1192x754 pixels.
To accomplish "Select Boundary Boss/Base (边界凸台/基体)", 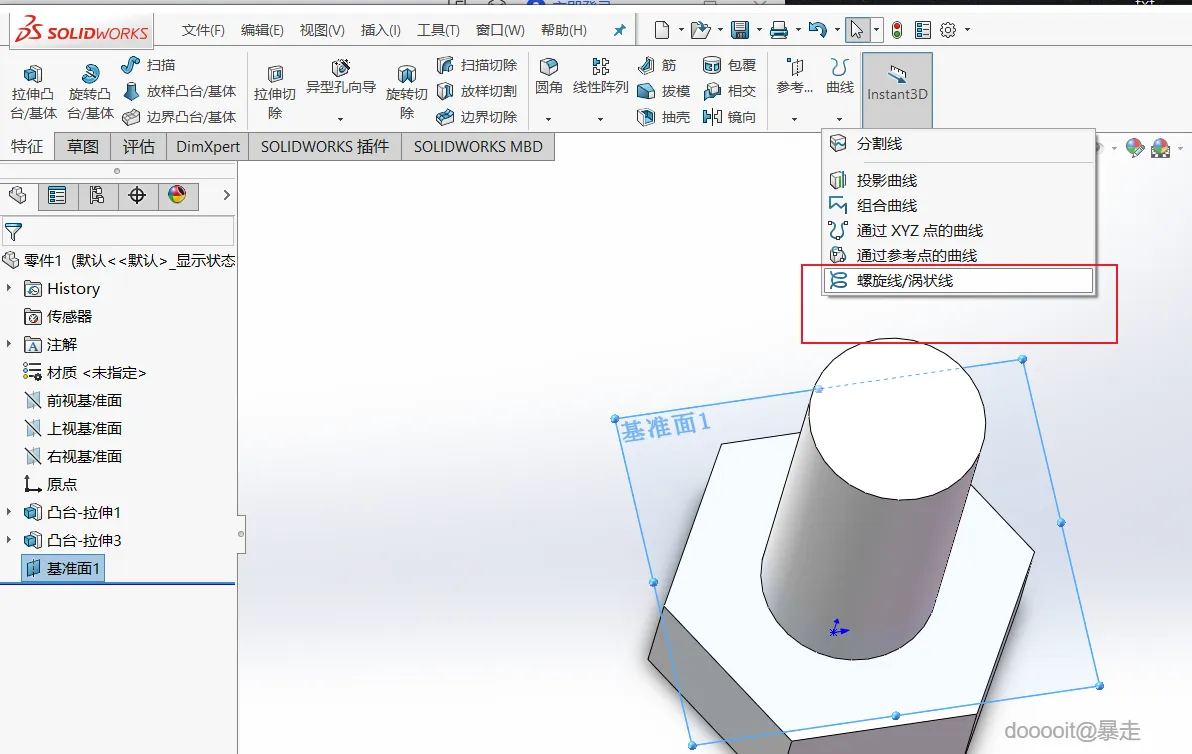I will tap(179, 117).
